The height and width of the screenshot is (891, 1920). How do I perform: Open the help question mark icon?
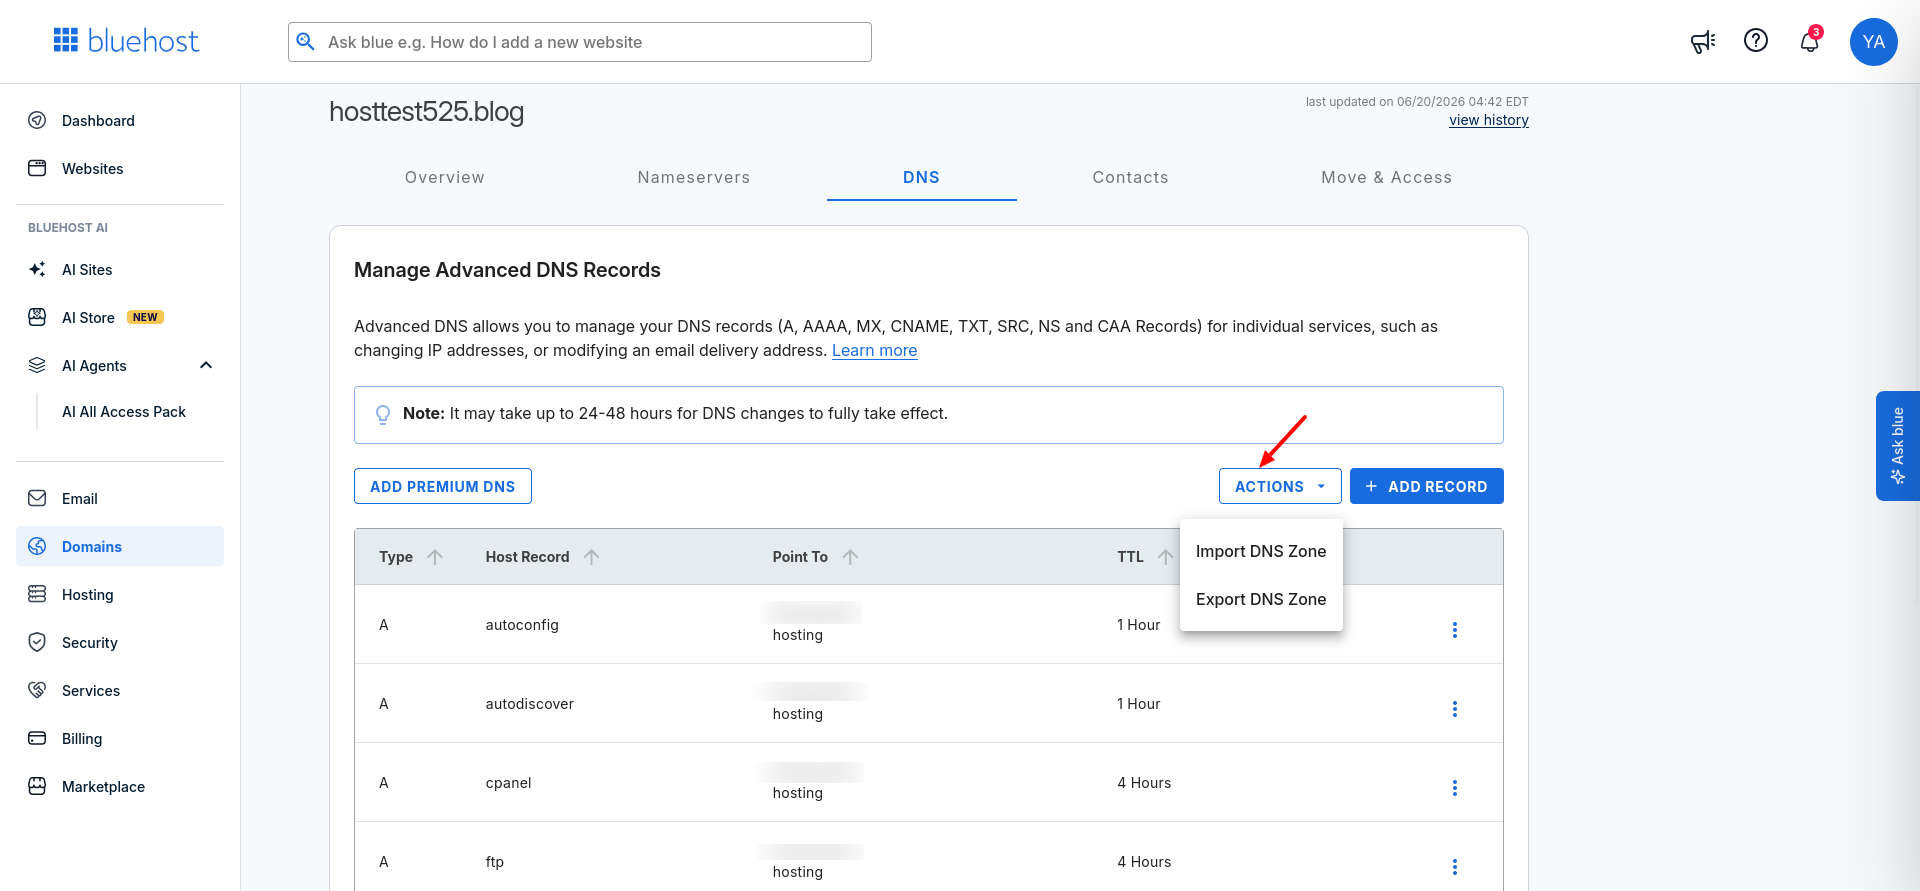coord(1756,40)
